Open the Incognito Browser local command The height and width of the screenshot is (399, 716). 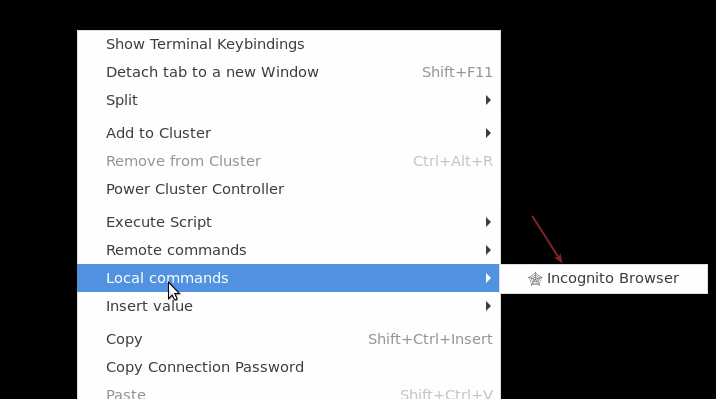[604, 278]
